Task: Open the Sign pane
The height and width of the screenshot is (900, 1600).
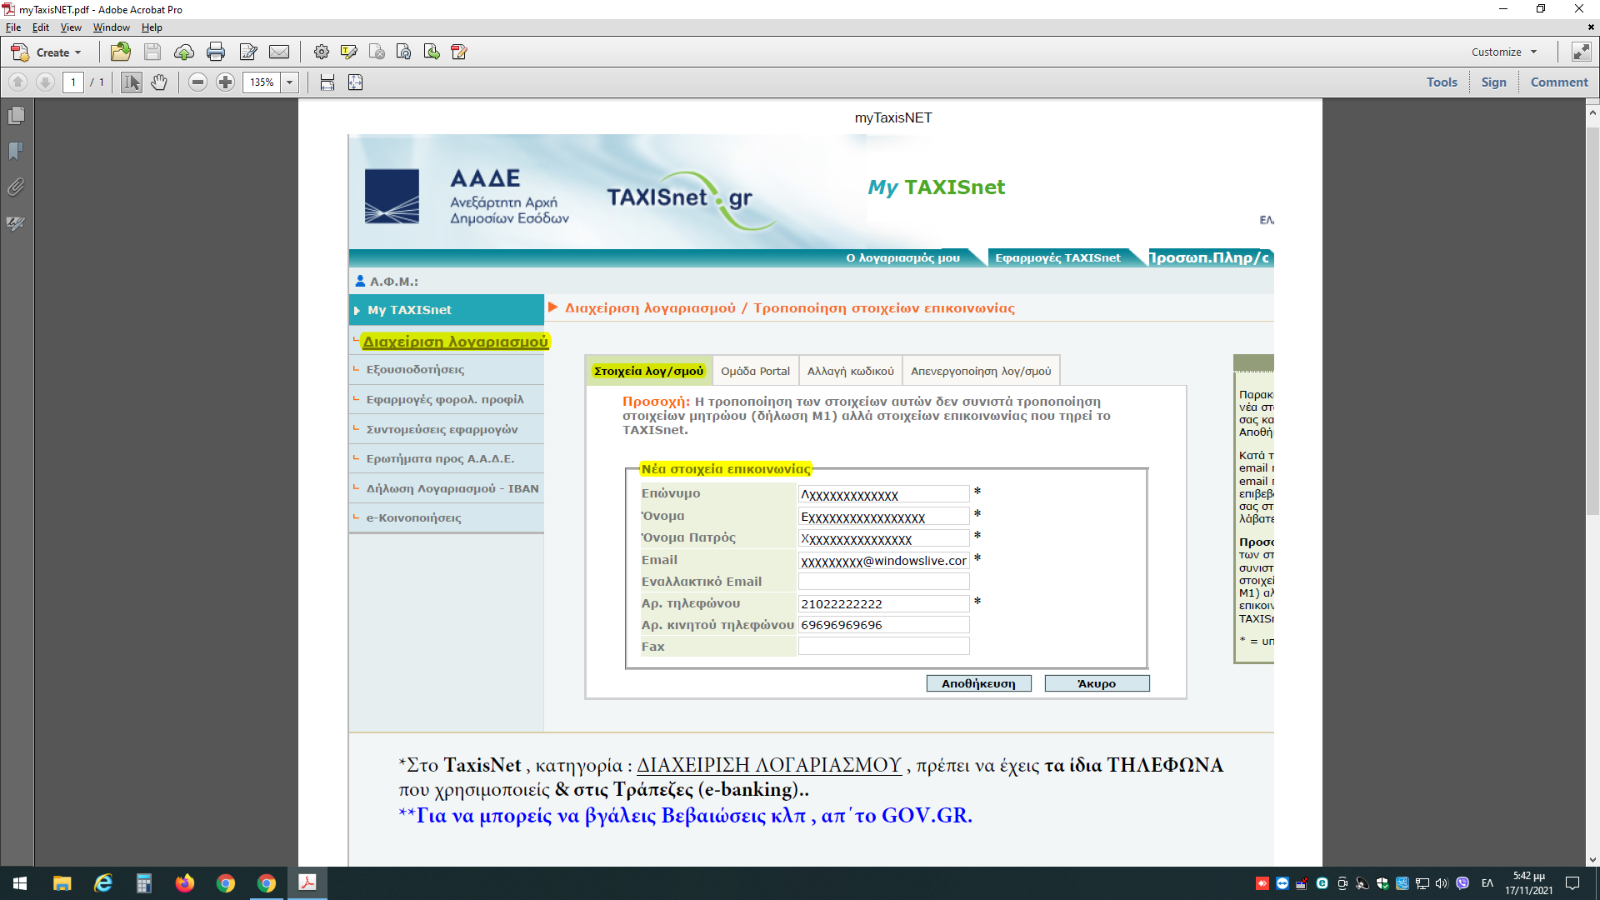Action: [1494, 82]
